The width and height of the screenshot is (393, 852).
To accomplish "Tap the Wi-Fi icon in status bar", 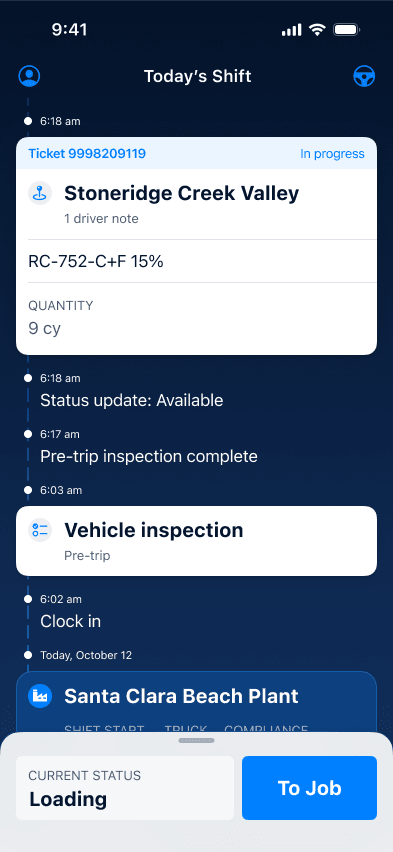I will (317, 30).
